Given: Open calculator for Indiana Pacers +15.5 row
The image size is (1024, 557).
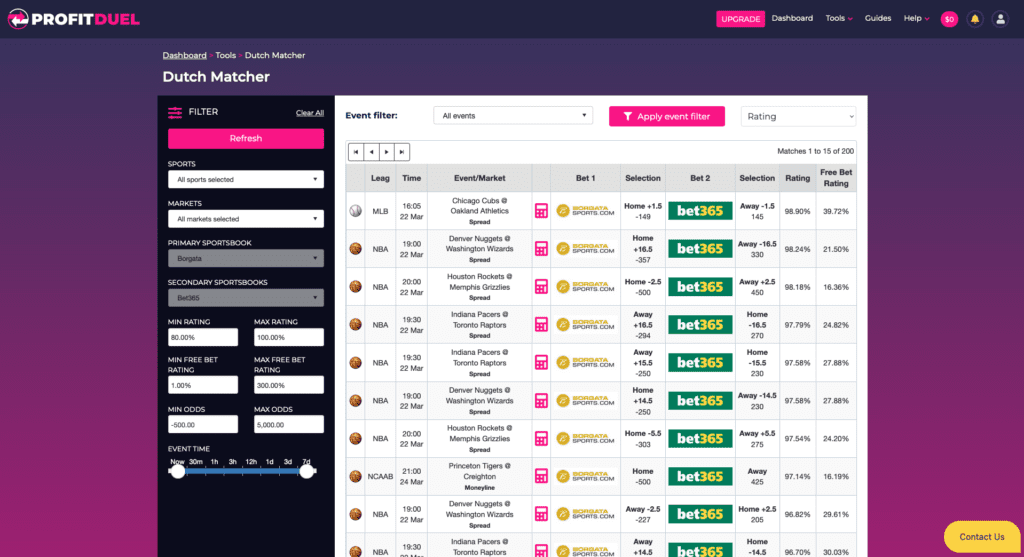Looking at the screenshot, I should point(541,362).
